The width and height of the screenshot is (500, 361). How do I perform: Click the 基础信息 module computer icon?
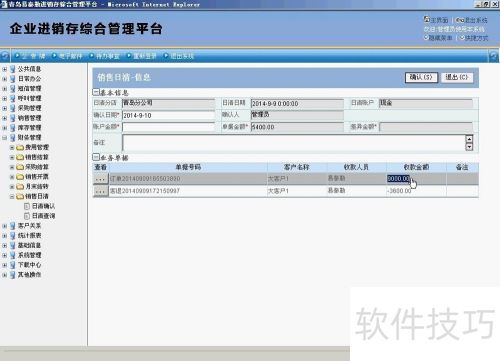(x=13, y=246)
